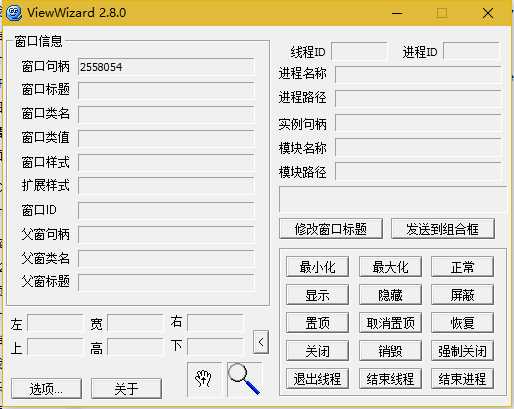514x409 pixels.
Task: Click the 窗口标题 input field
Action: coord(166,91)
